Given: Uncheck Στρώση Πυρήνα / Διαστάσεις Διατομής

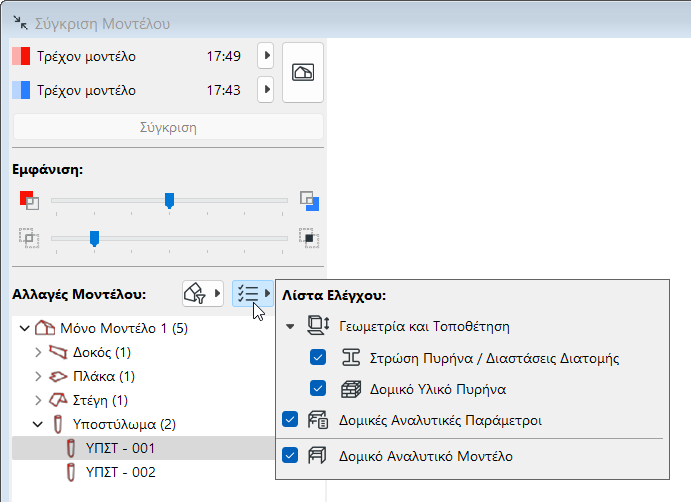Looking at the screenshot, I should 318,357.
